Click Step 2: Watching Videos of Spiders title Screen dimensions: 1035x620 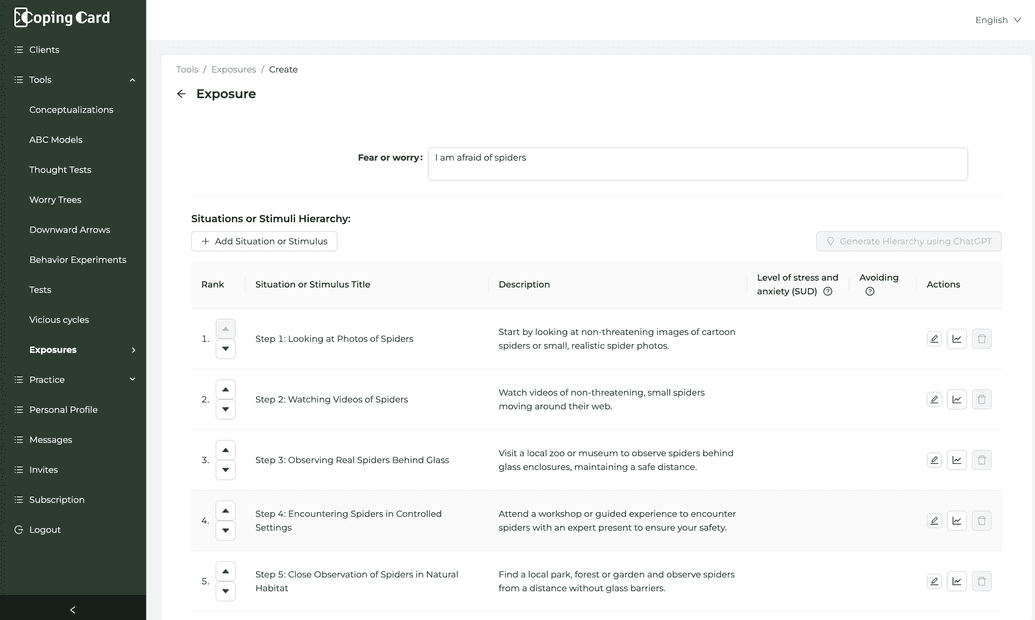(x=331, y=399)
